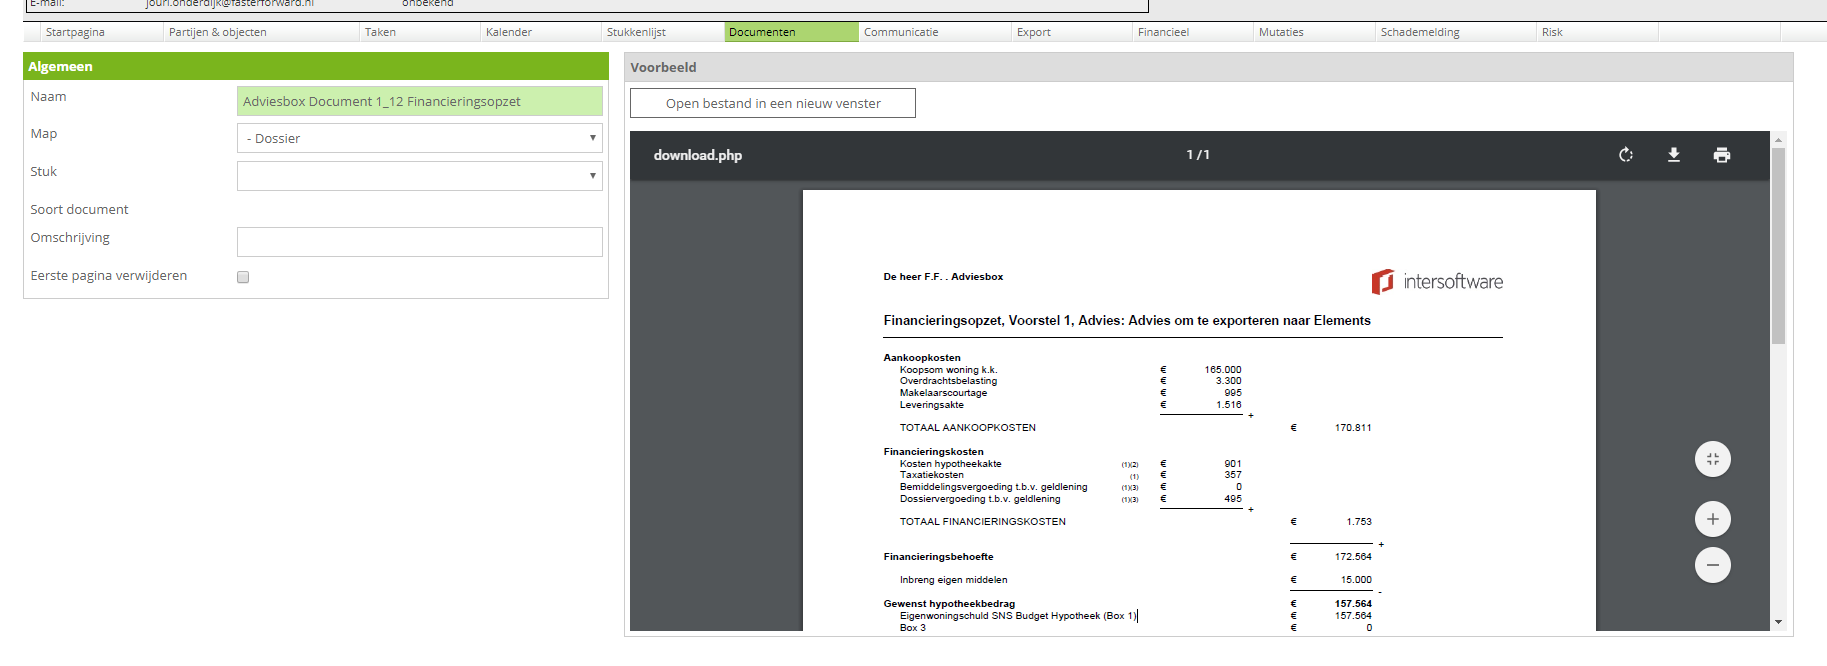Click the PDF viewer vertical scrollbar thumb
The image size is (1827, 666).
(x=1778, y=246)
